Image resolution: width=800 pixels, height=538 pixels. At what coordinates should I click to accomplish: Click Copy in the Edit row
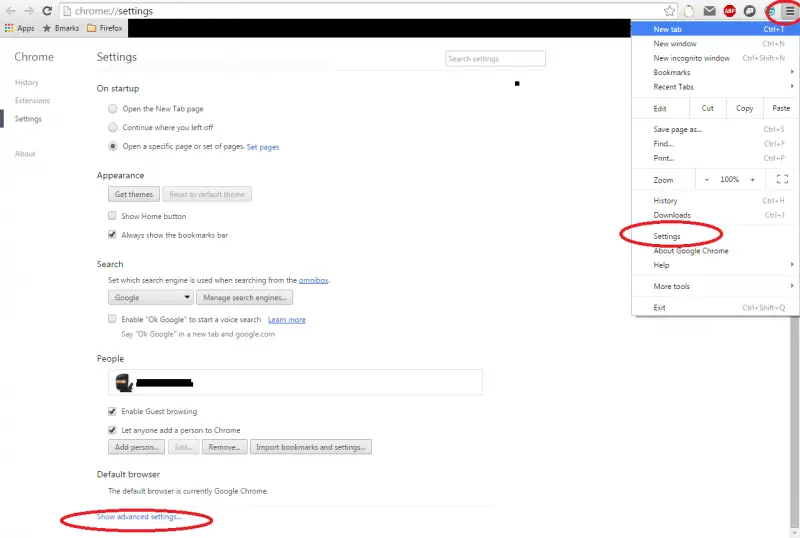(x=744, y=108)
